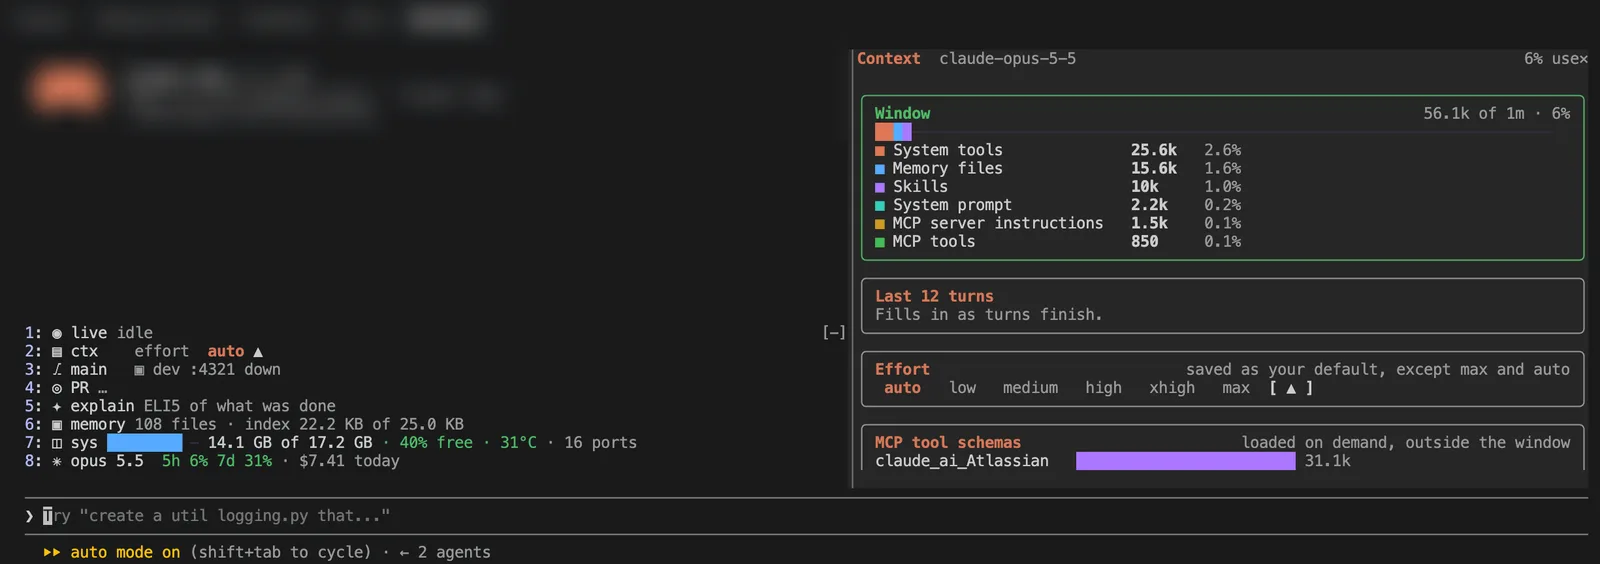Click the yellow MCP server instructions swatch

point(880,224)
